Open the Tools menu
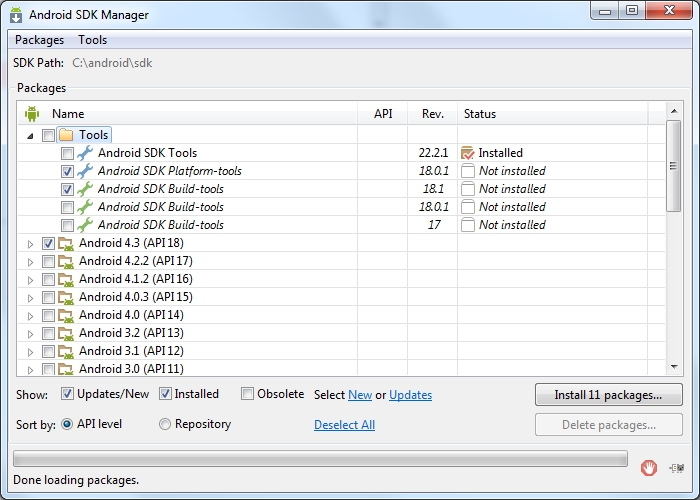The image size is (700, 500). click(x=93, y=40)
